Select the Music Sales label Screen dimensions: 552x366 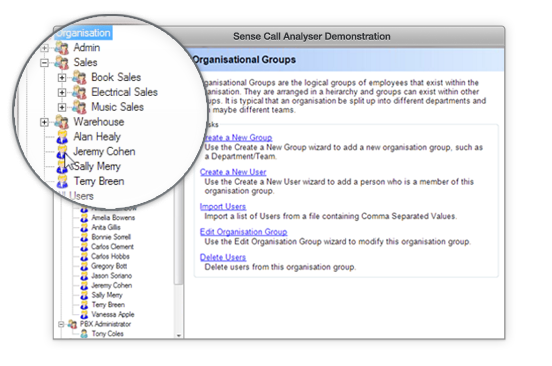[x=118, y=107]
